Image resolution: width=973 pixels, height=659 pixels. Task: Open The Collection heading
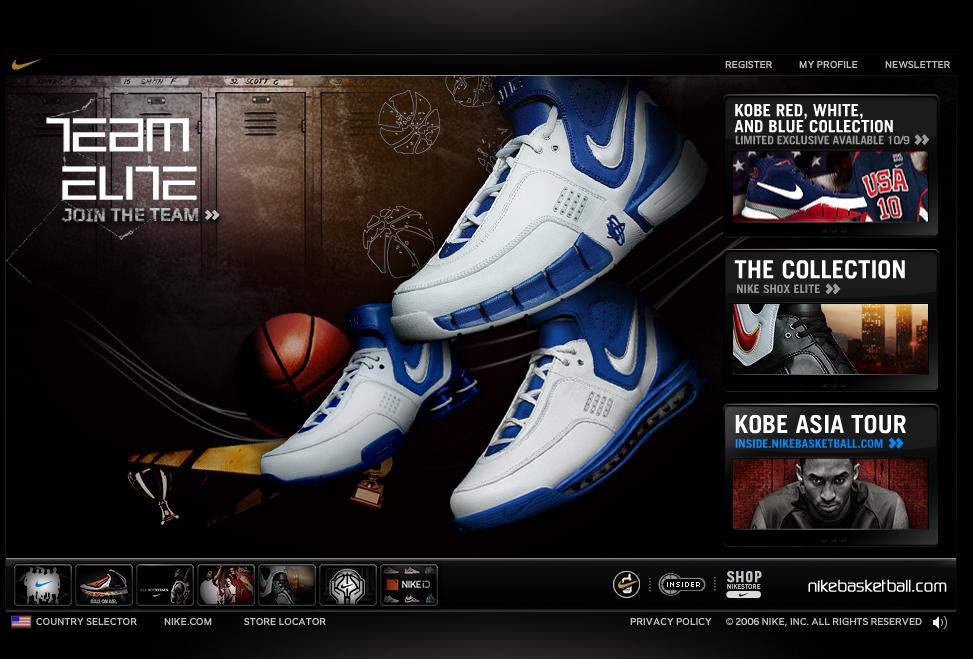pos(820,270)
